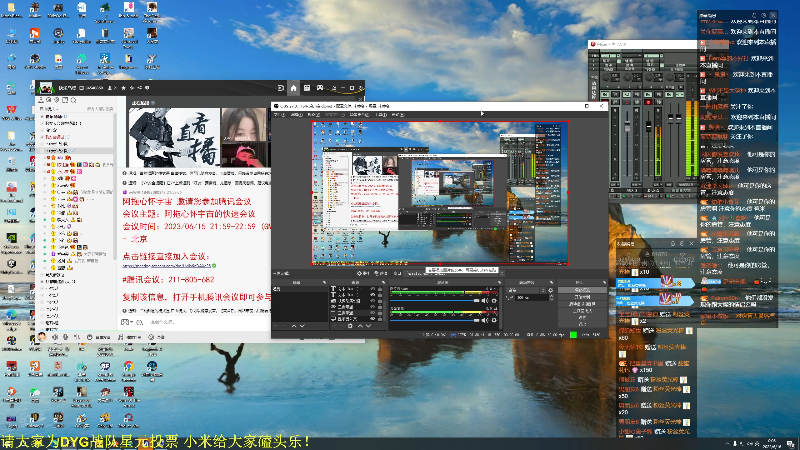The width and height of the screenshot is (800, 450).
Task: Click the Filters icon in OBS source toolbar
Action: 381,273
